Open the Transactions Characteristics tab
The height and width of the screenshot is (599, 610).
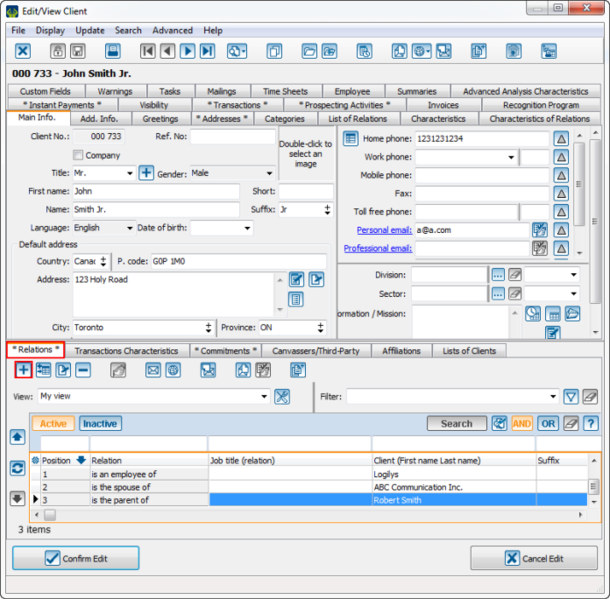pos(126,351)
